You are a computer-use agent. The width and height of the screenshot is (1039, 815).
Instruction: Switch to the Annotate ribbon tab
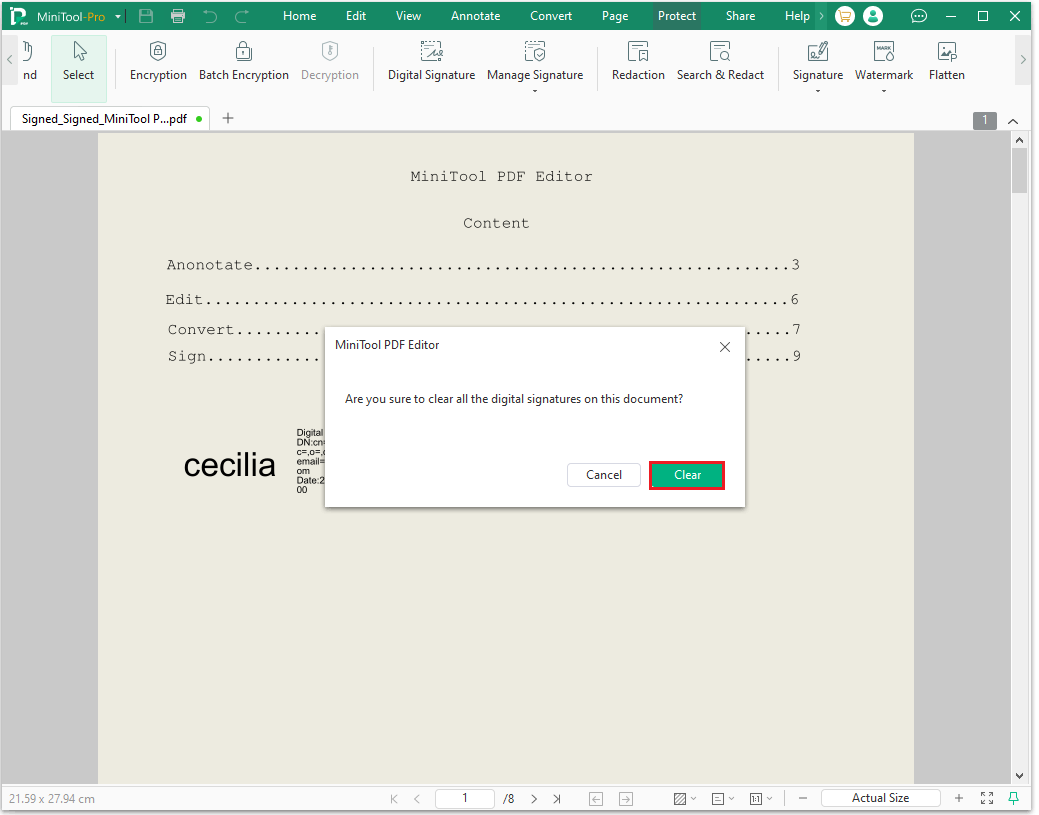[x=475, y=15]
